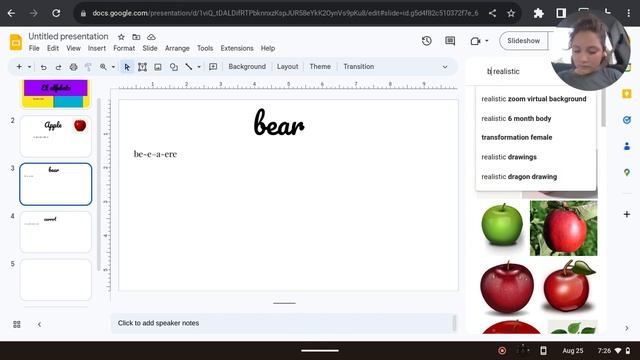
Task: Open Contacts in the side panel
Action: pos(627,146)
